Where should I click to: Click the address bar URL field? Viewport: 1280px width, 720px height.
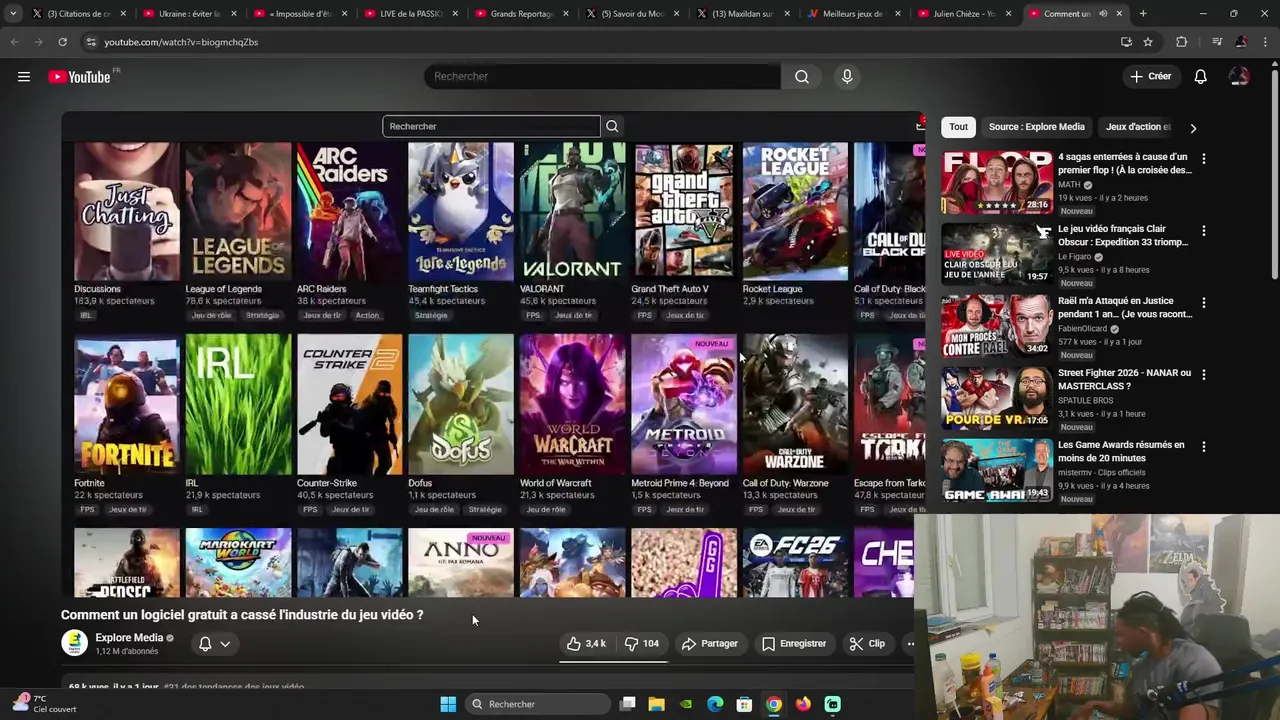600,42
